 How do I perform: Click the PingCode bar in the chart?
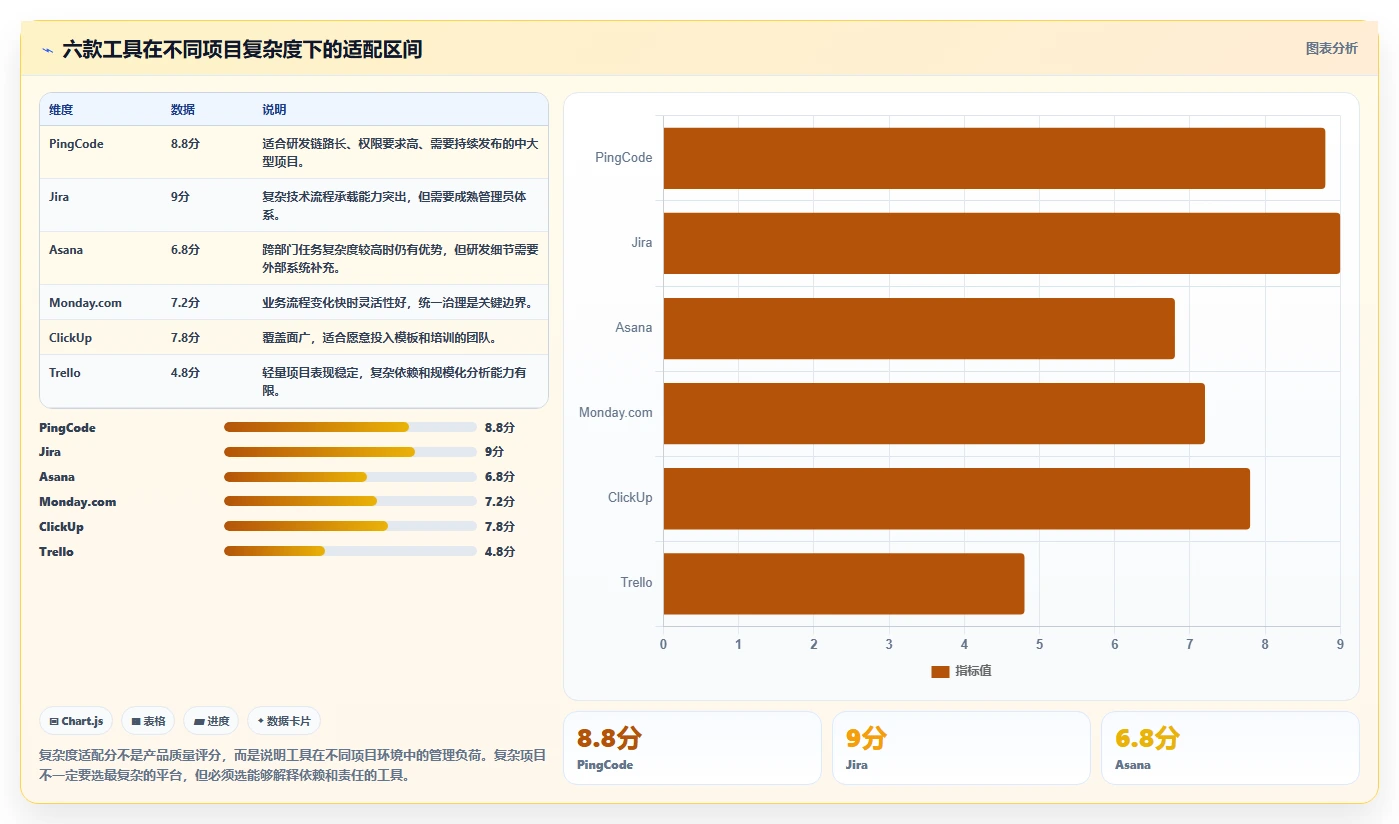coord(994,158)
